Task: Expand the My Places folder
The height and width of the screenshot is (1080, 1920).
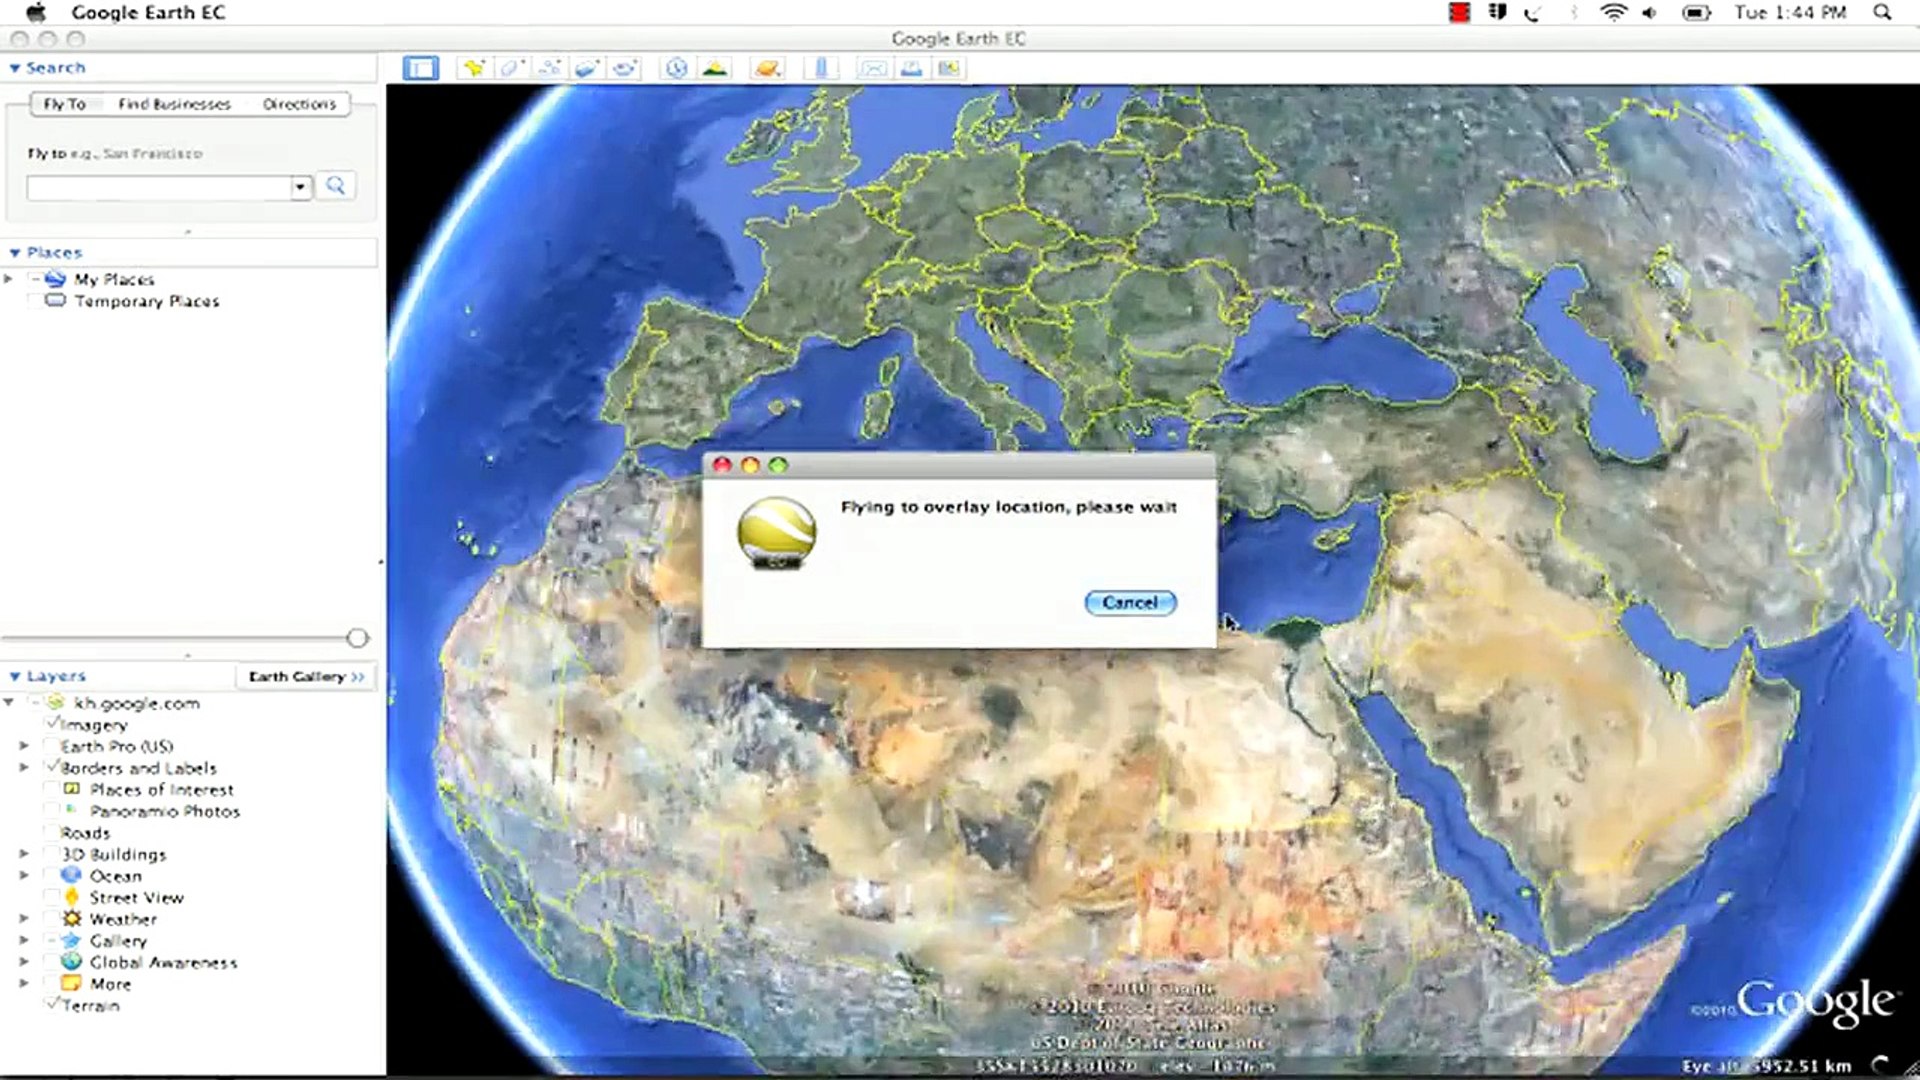Action: tap(9, 279)
